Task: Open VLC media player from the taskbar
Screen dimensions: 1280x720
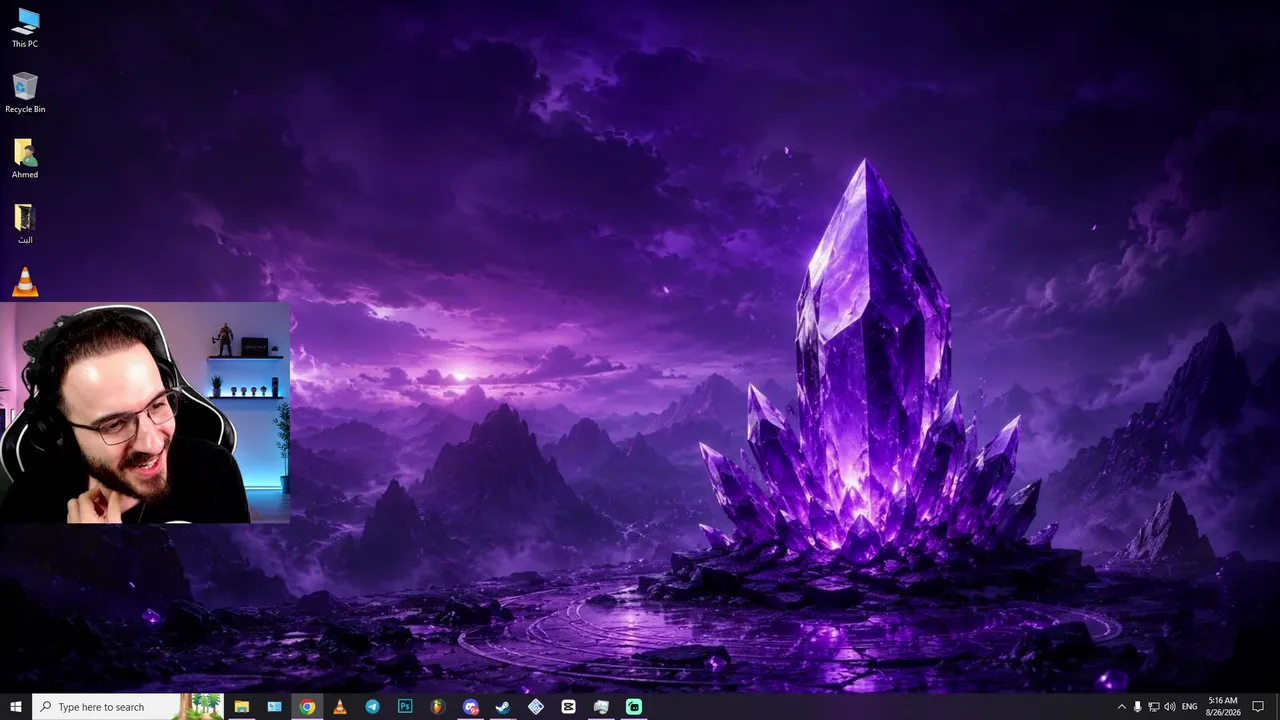Action: coord(339,707)
